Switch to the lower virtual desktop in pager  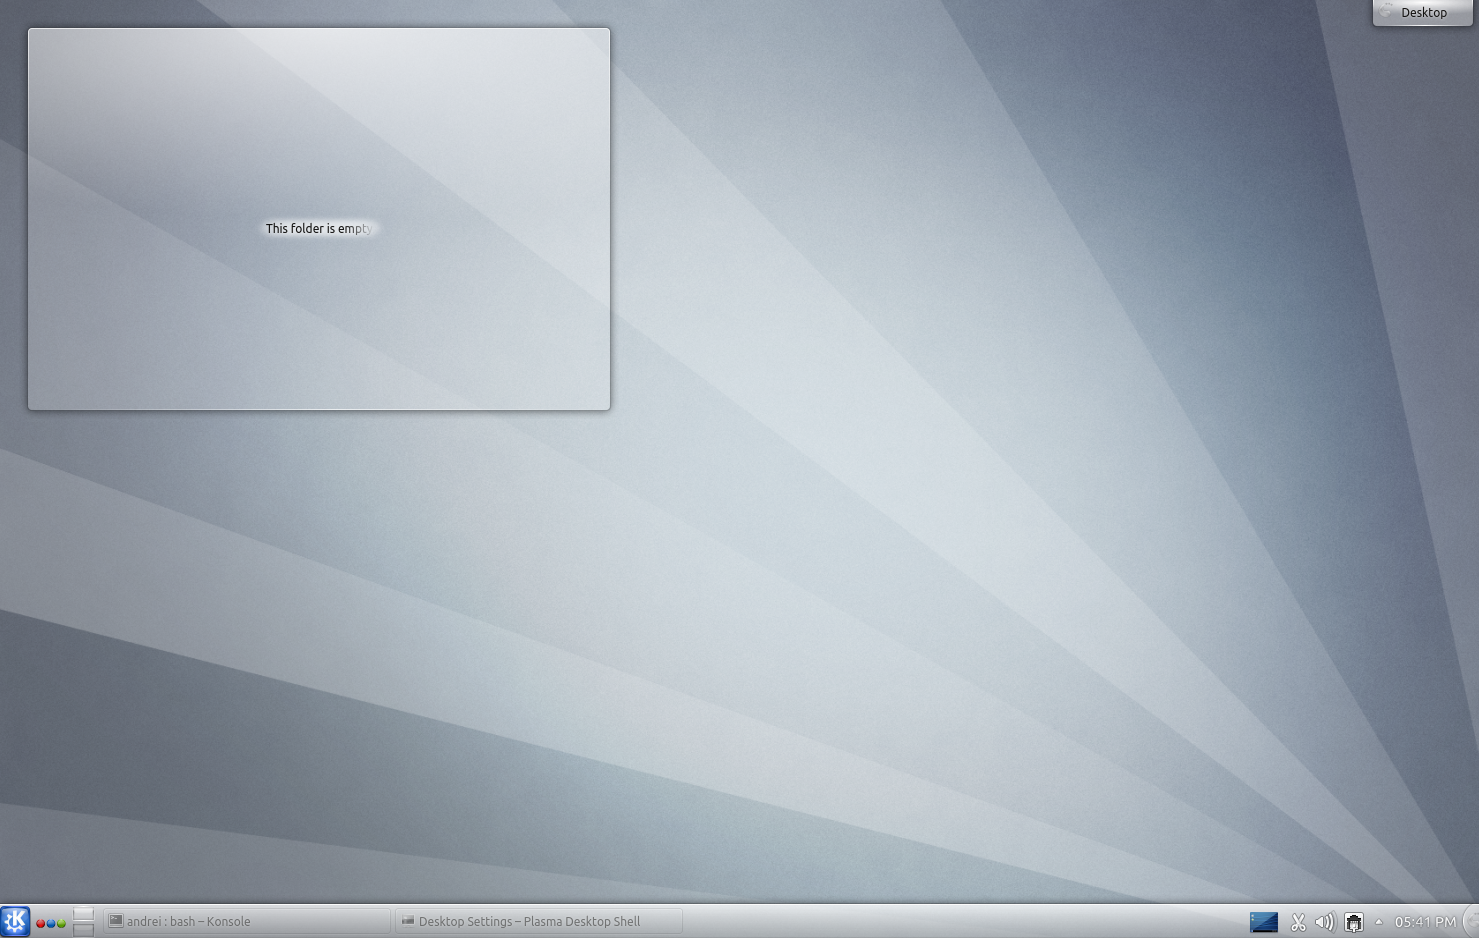(x=84, y=929)
